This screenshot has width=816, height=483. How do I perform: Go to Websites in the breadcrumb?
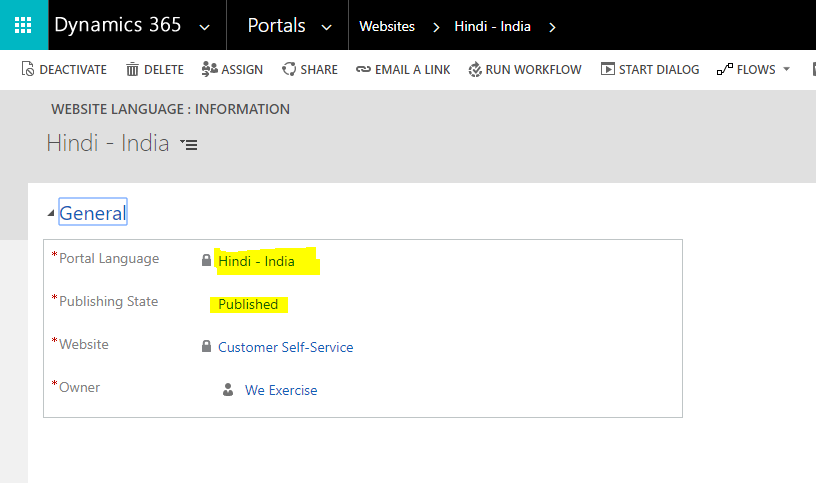point(386,27)
